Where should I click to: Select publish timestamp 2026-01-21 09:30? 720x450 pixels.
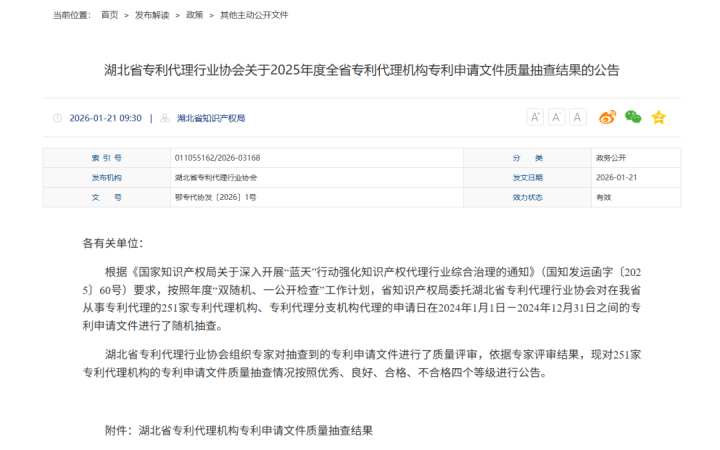coord(105,118)
